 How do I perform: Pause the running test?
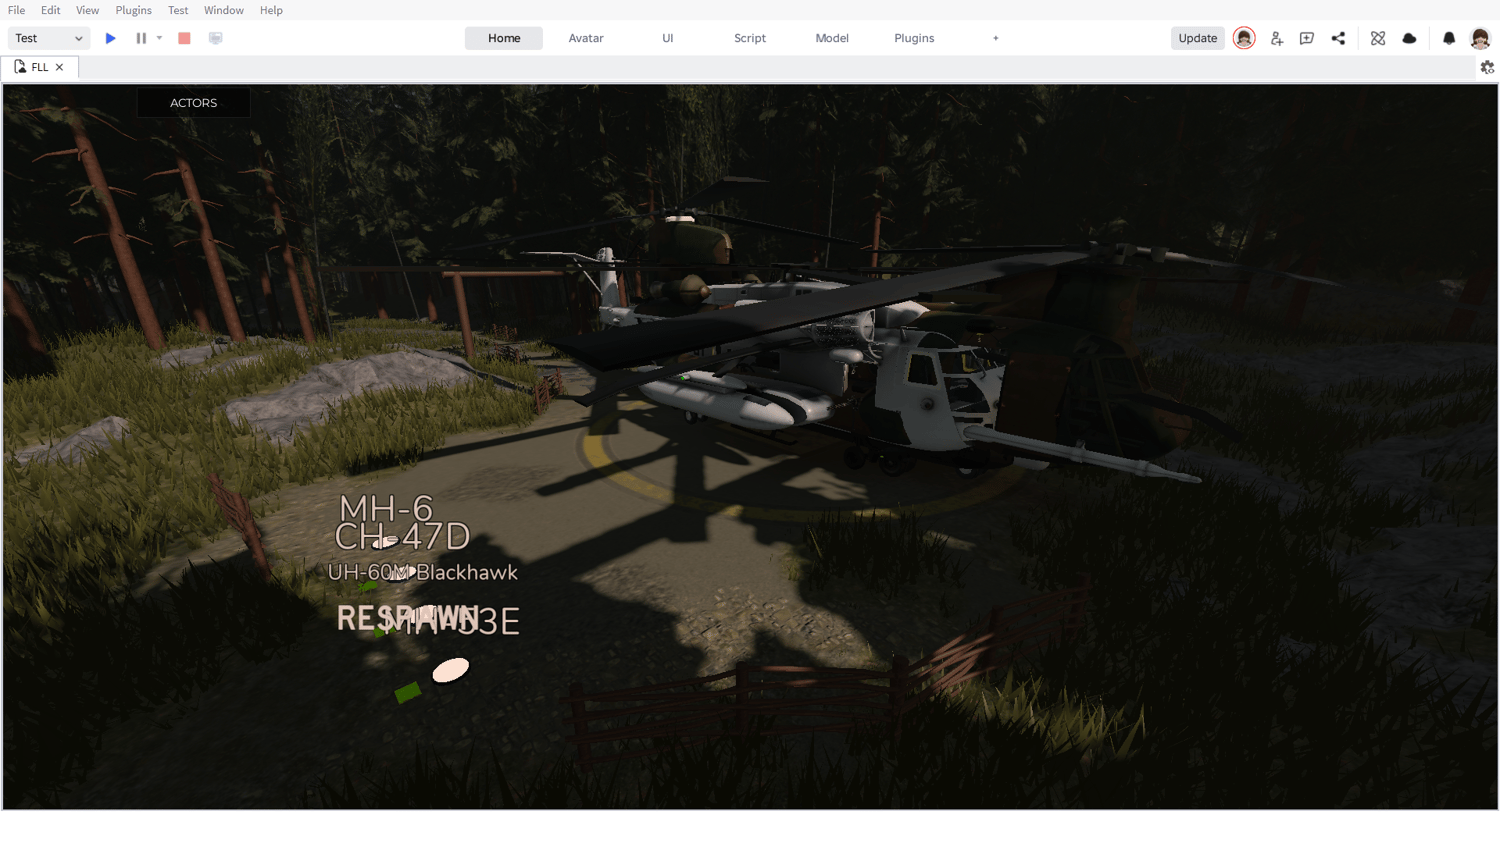pyautogui.click(x=141, y=38)
